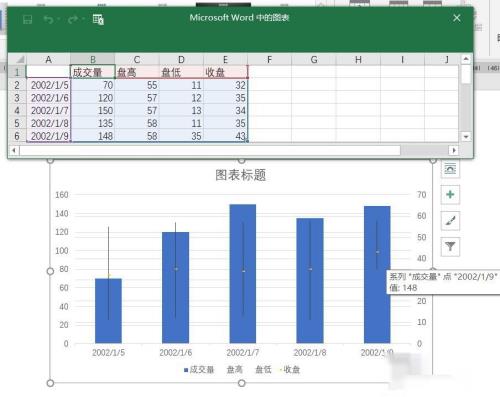Select the 2002/1/7 volume bar

[243, 274]
